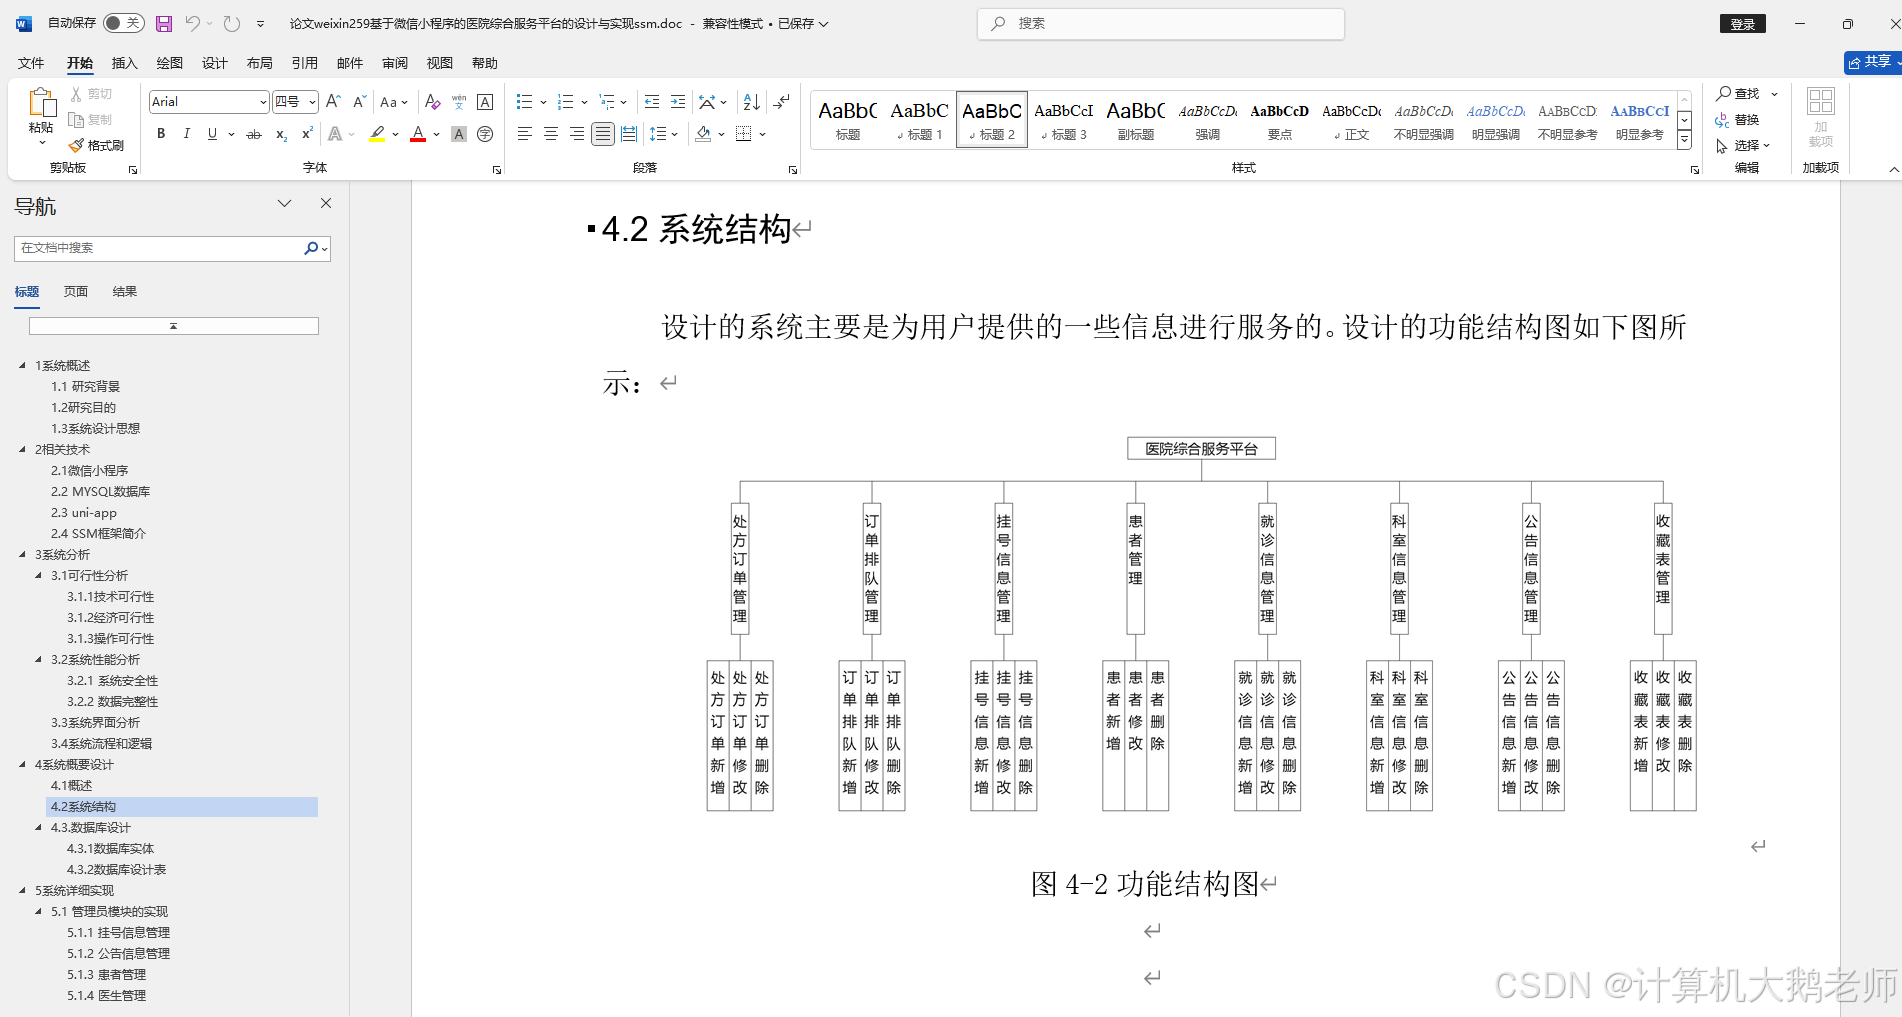Collapse the 5.1 管理员模块的实现 node
Image resolution: width=1902 pixels, height=1017 pixels.
[x=38, y=911]
